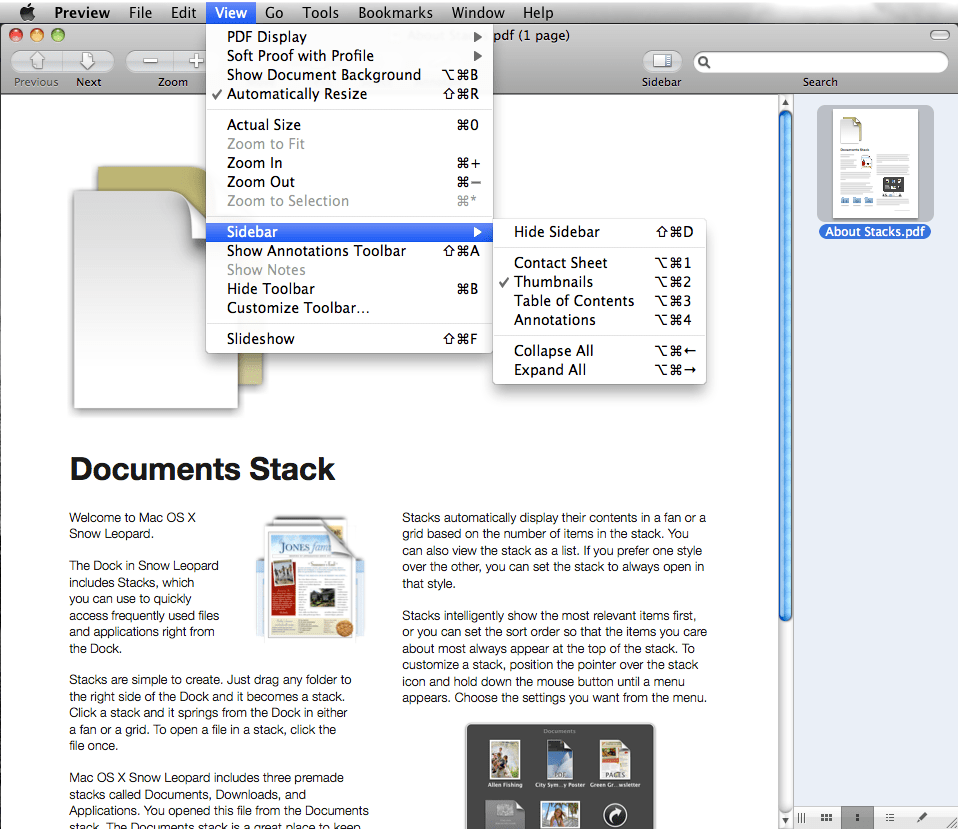Click the highlighted Sidebar submenu item

click(x=349, y=232)
